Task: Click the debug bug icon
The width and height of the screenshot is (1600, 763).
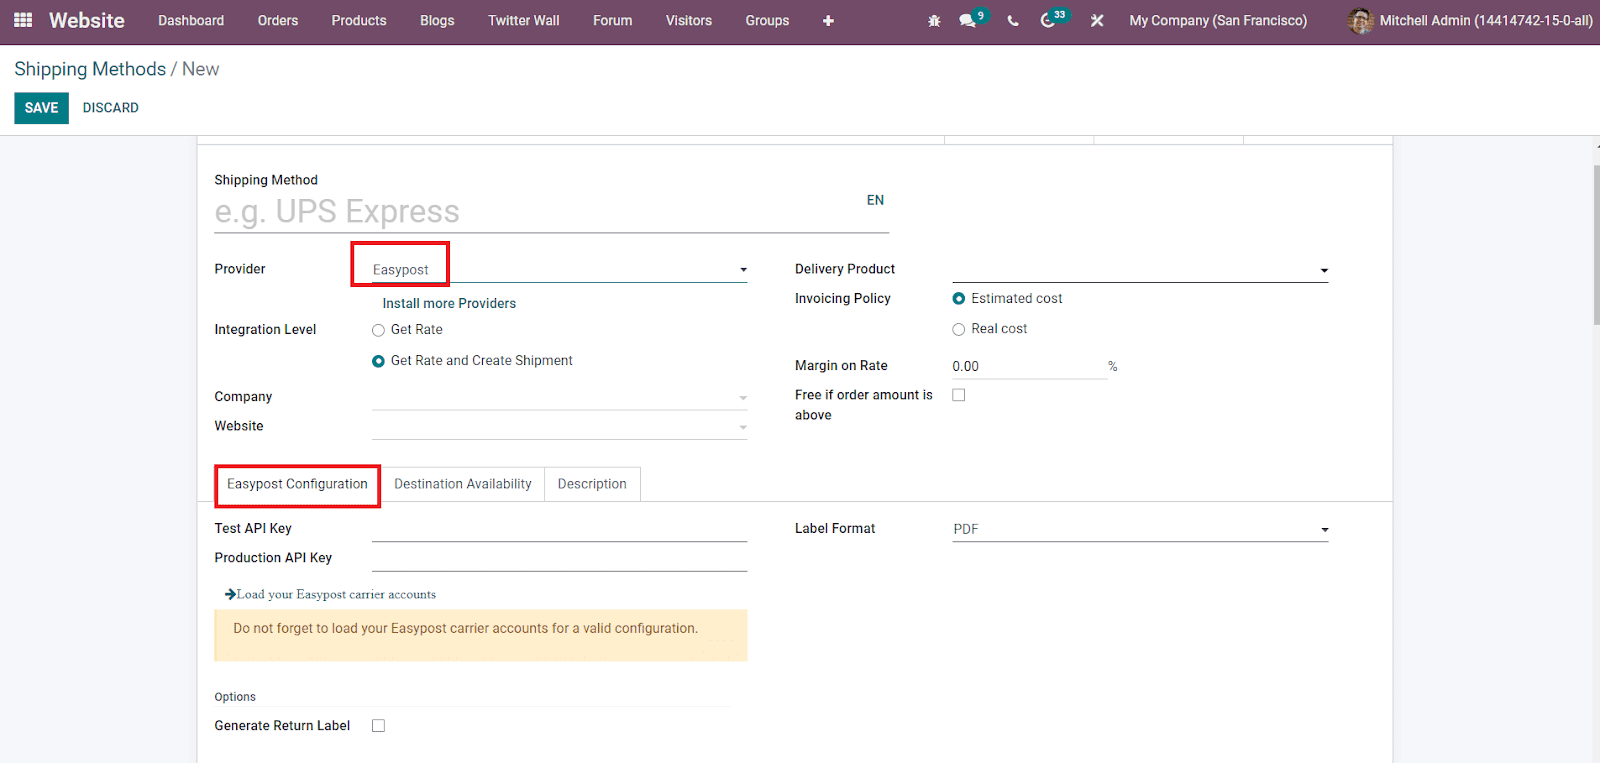Action: click(x=934, y=21)
